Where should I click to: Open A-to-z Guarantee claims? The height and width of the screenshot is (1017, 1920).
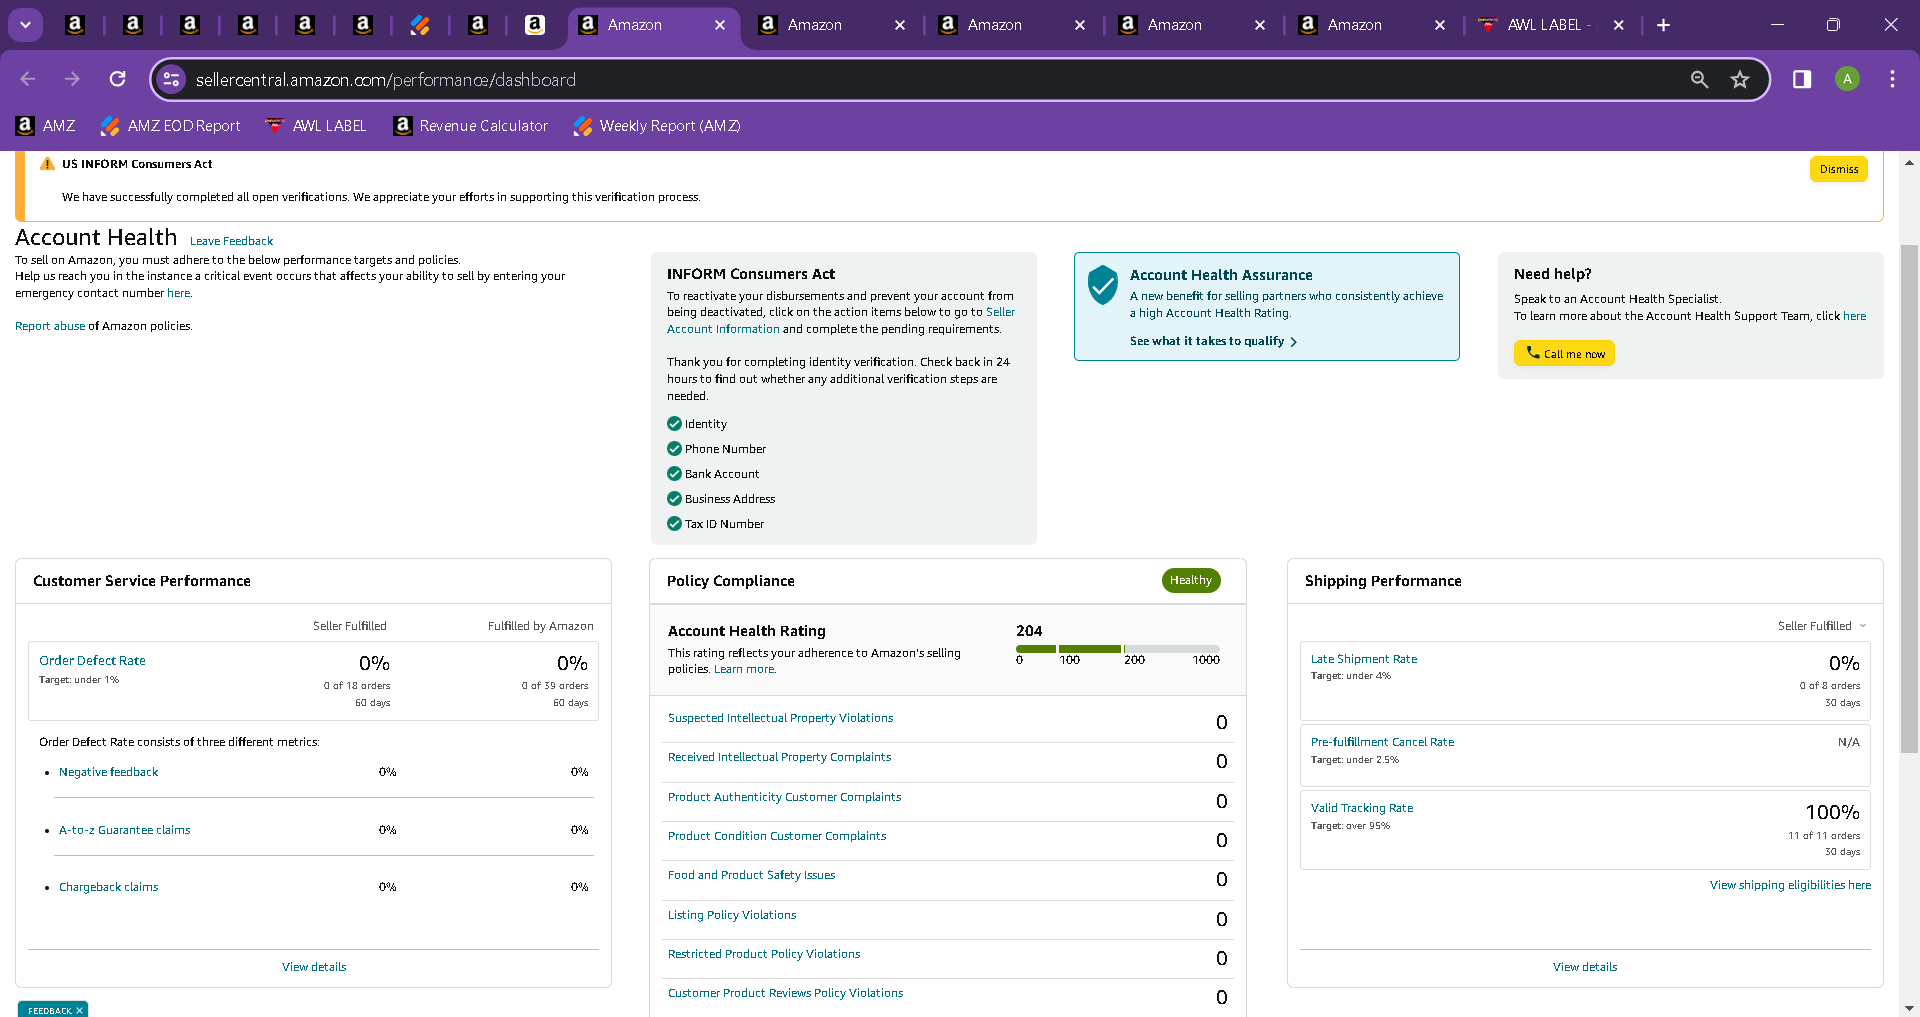pos(124,830)
